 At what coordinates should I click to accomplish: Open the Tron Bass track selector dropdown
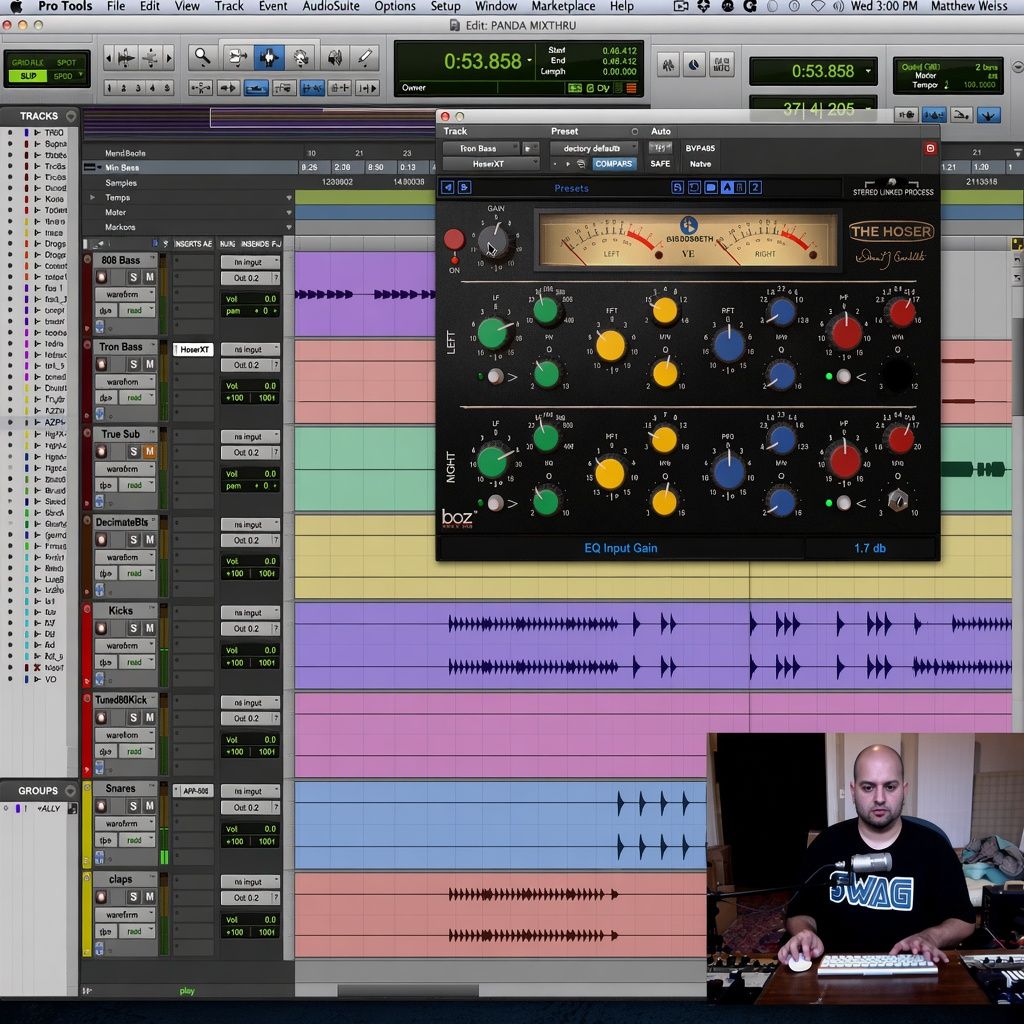click(x=481, y=148)
